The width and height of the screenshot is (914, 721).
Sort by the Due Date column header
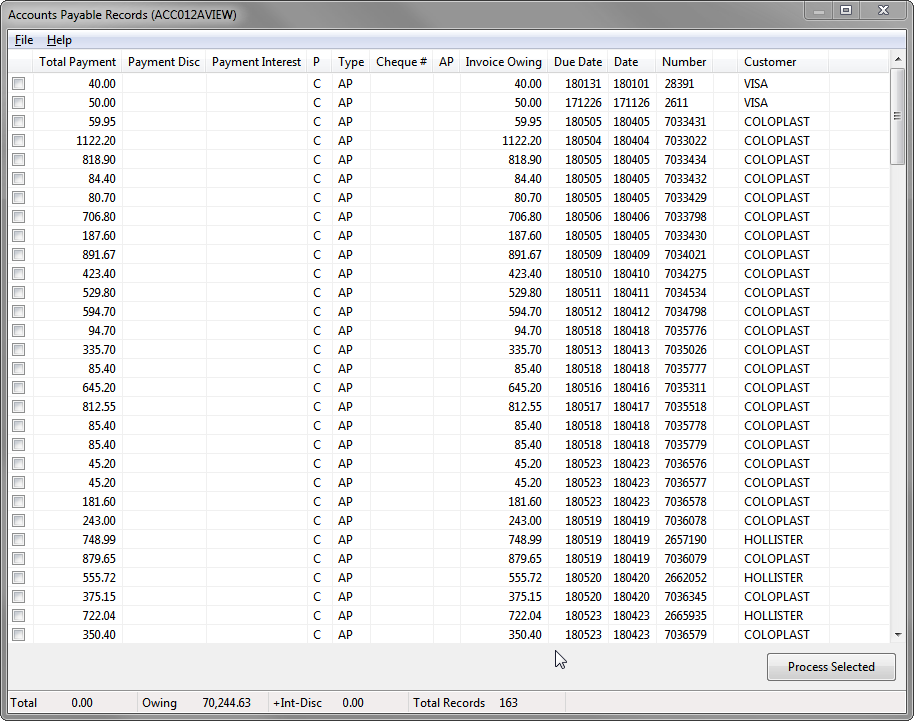(578, 62)
